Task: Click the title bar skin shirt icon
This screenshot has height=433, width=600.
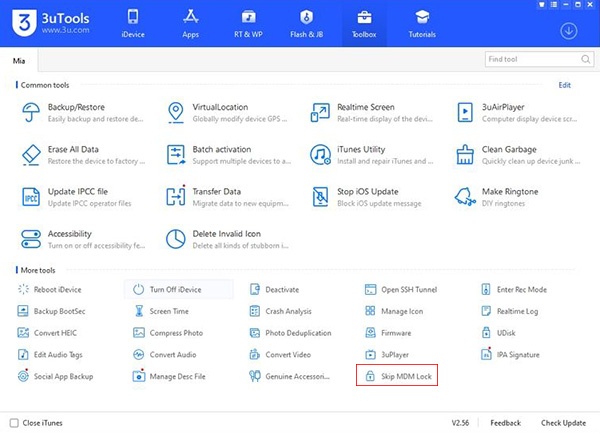Action: [541, 5]
